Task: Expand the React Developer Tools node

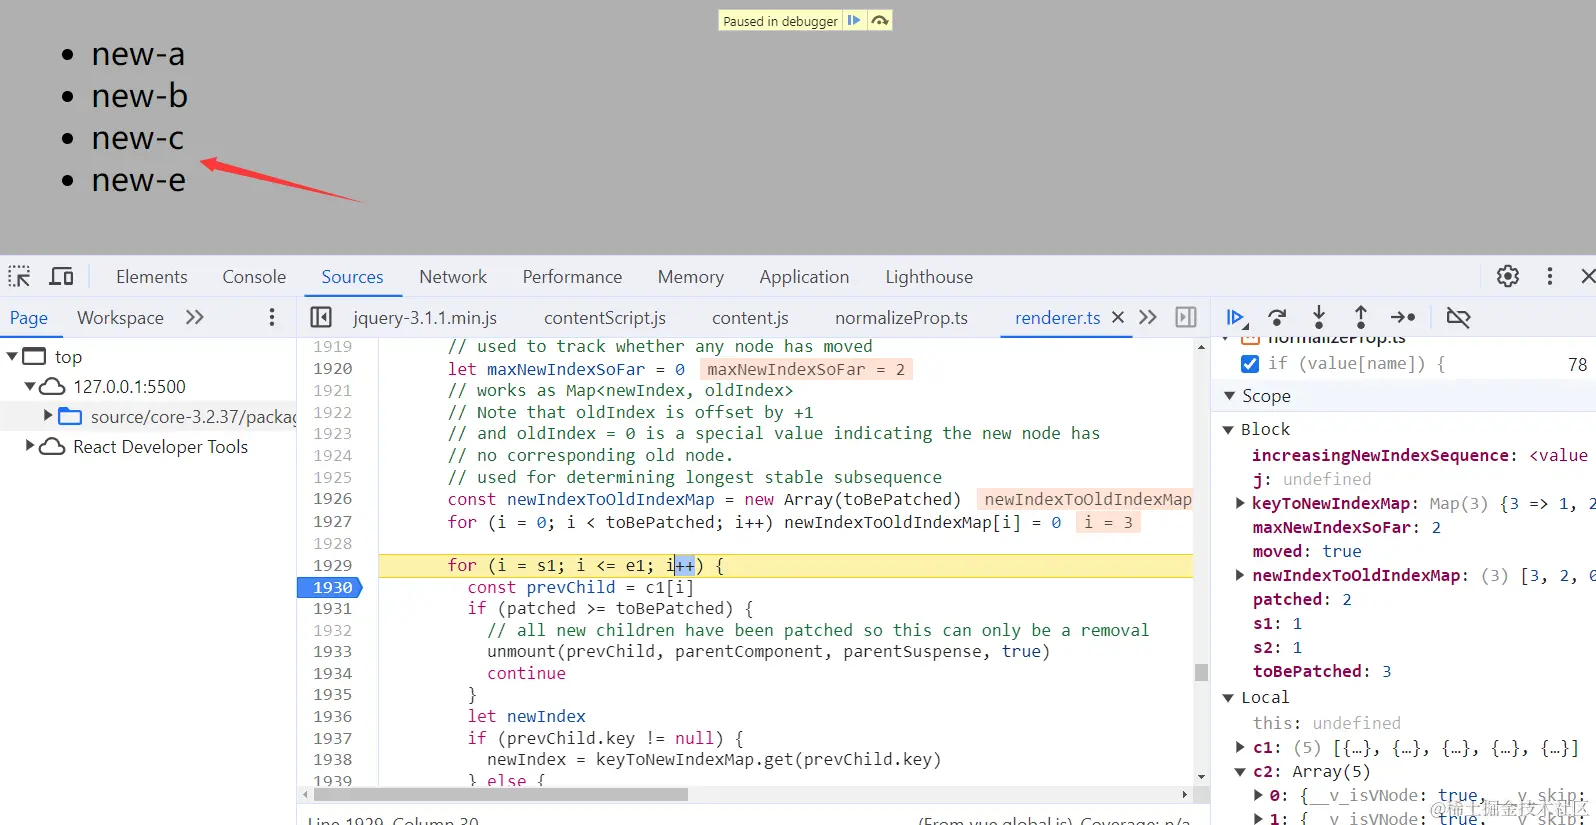Action: 30,445
